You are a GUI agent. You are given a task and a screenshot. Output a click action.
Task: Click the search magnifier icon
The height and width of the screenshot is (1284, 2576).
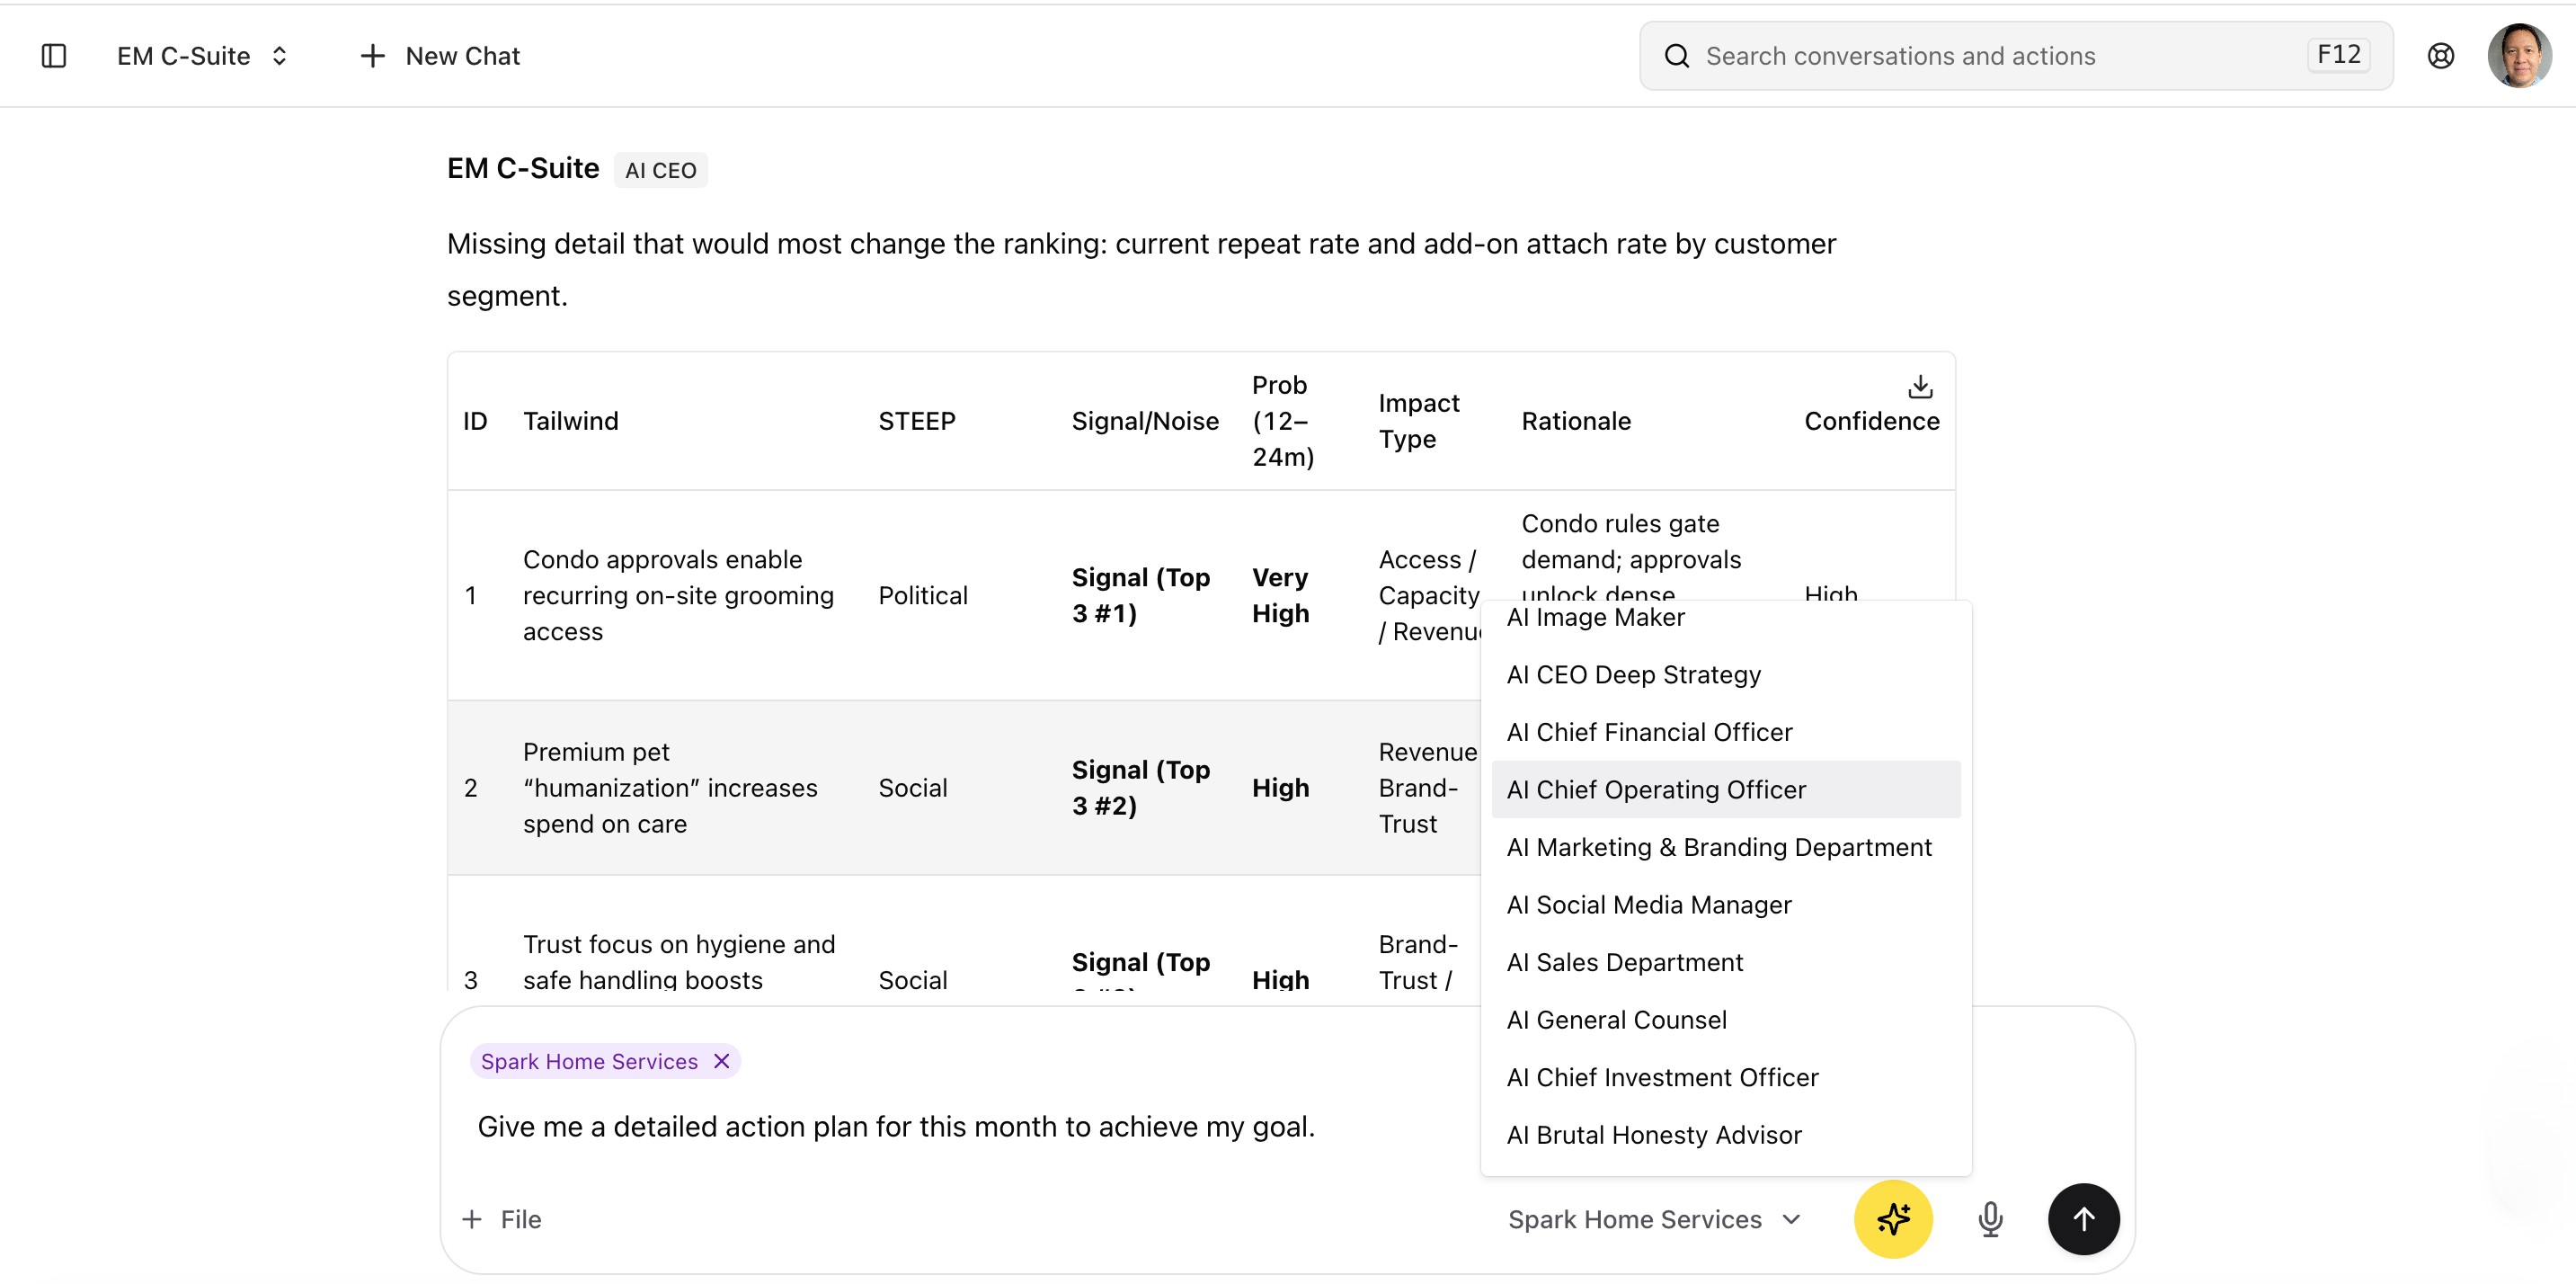tap(1677, 56)
